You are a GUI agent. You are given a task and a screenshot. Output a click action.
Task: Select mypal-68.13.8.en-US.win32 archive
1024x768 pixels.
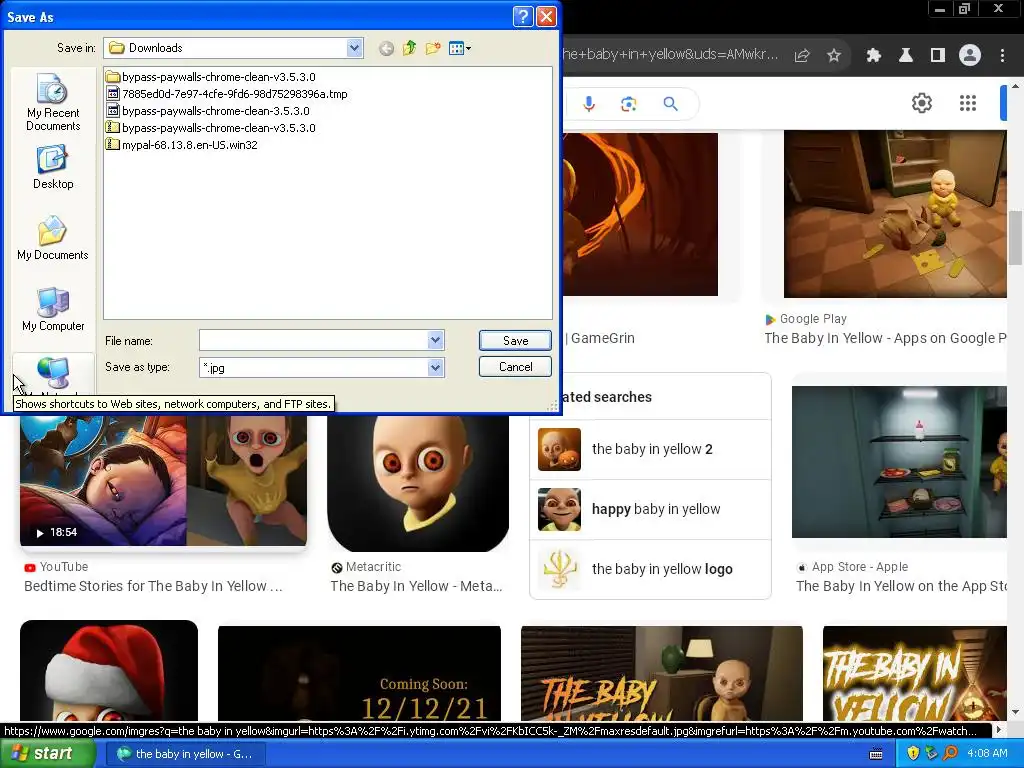click(x=182, y=144)
